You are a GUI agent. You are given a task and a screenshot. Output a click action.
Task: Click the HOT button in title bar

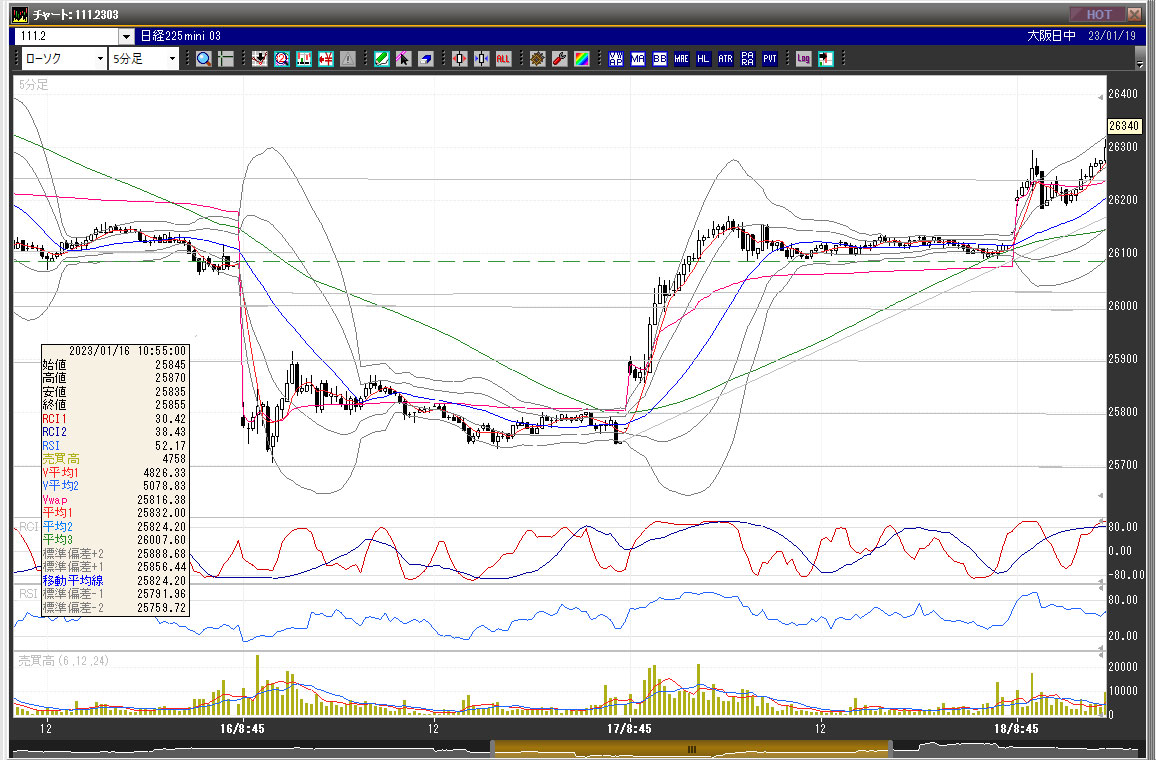[1097, 14]
